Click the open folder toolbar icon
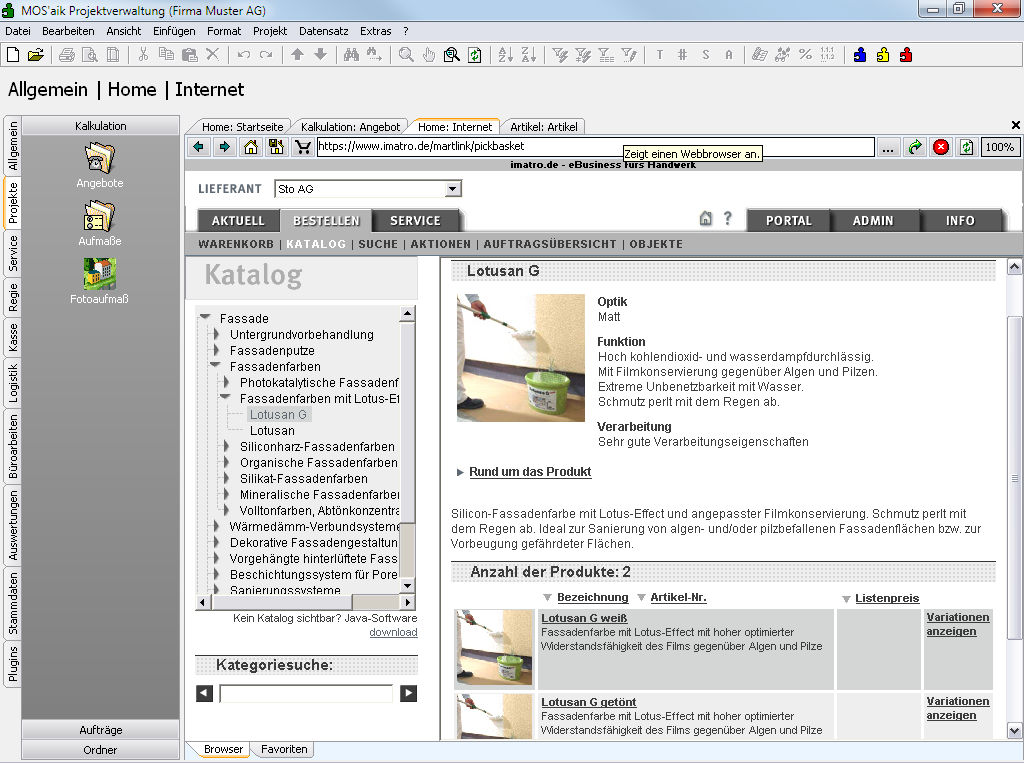1024x764 pixels. (36, 55)
